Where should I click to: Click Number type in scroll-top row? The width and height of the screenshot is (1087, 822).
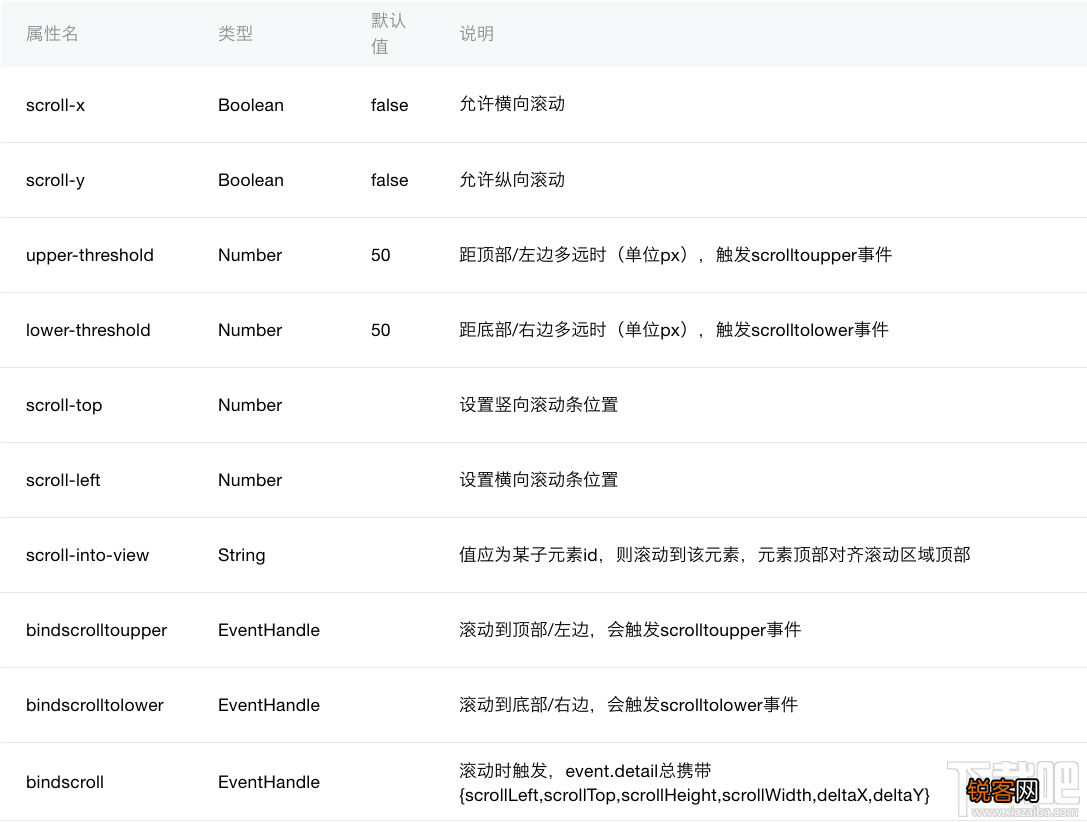point(250,405)
